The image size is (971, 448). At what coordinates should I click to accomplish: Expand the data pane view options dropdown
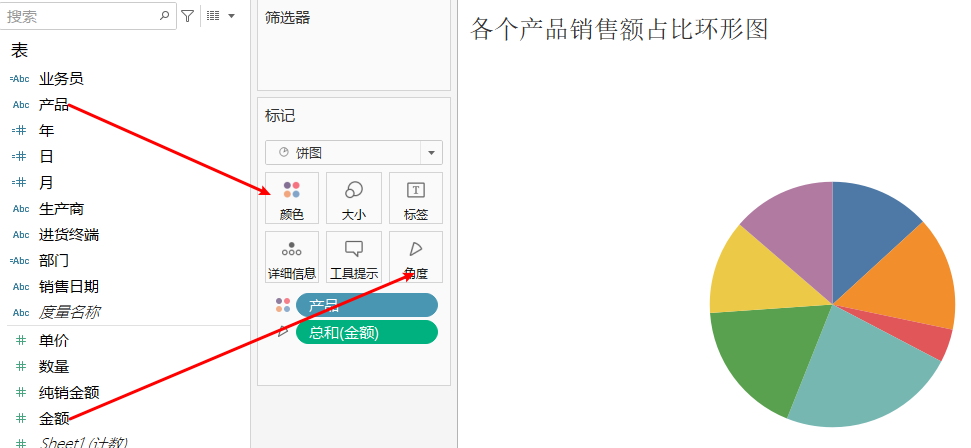[220, 16]
